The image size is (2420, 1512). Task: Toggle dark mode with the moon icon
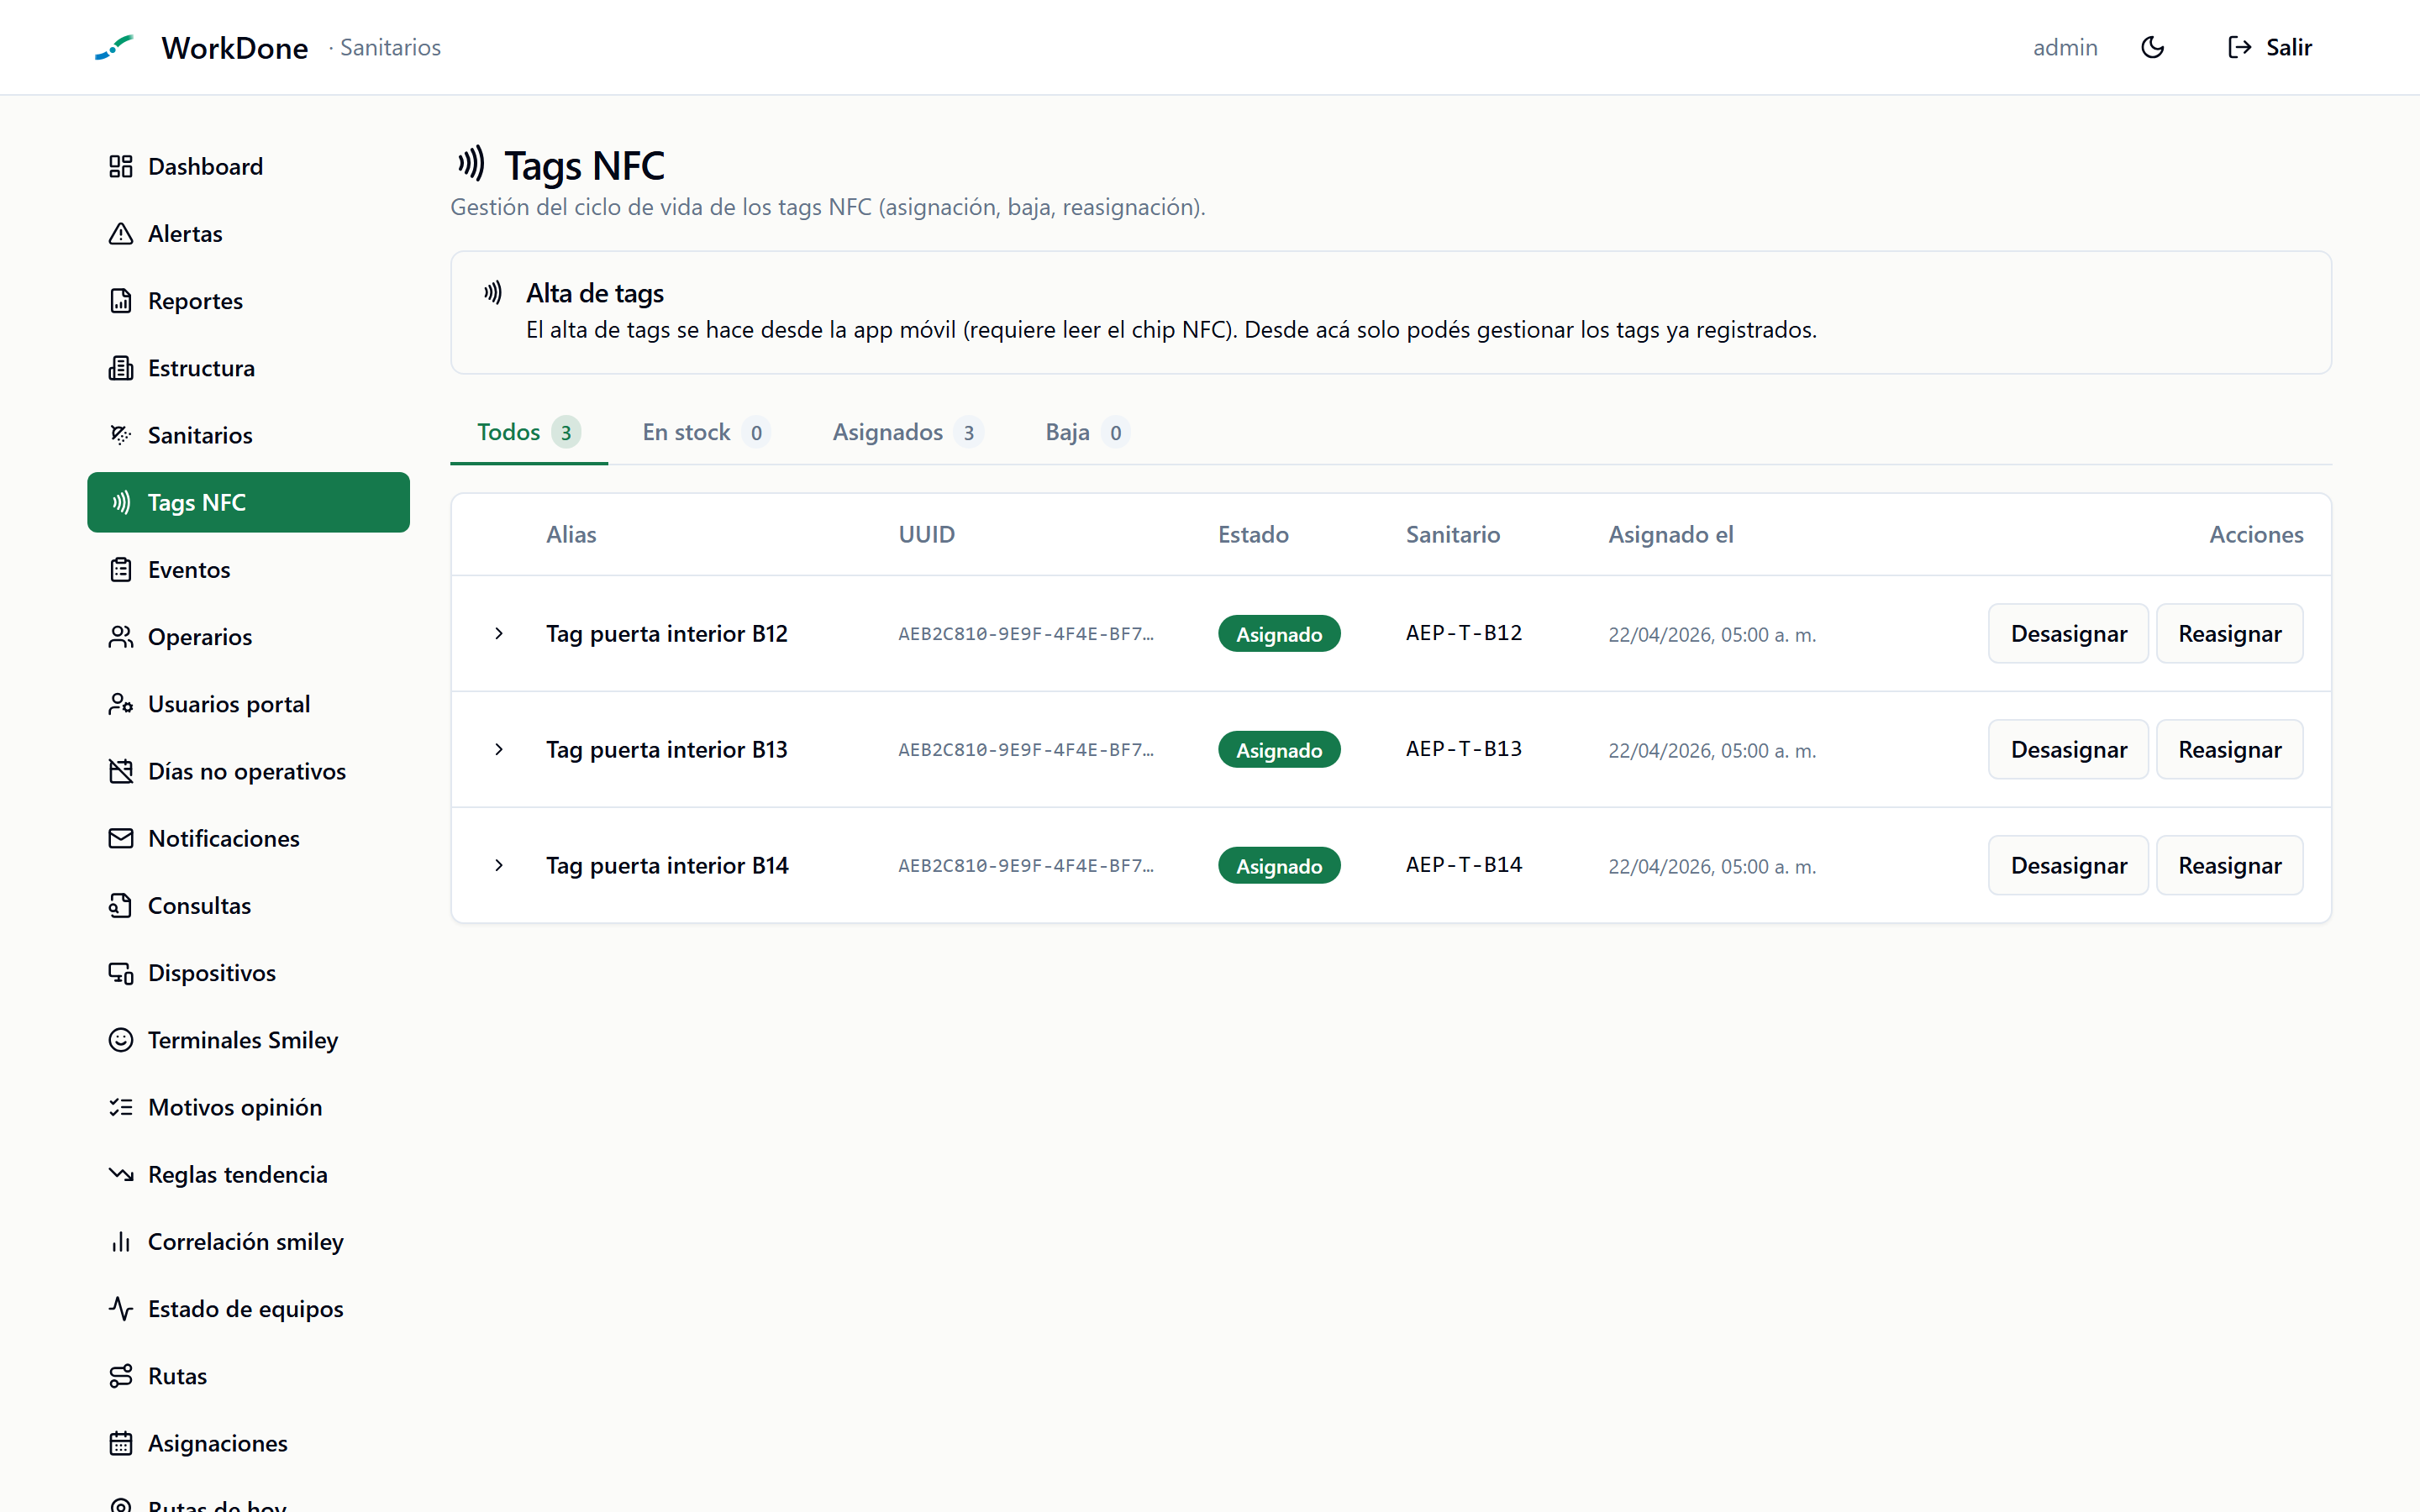click(2152, 47)
